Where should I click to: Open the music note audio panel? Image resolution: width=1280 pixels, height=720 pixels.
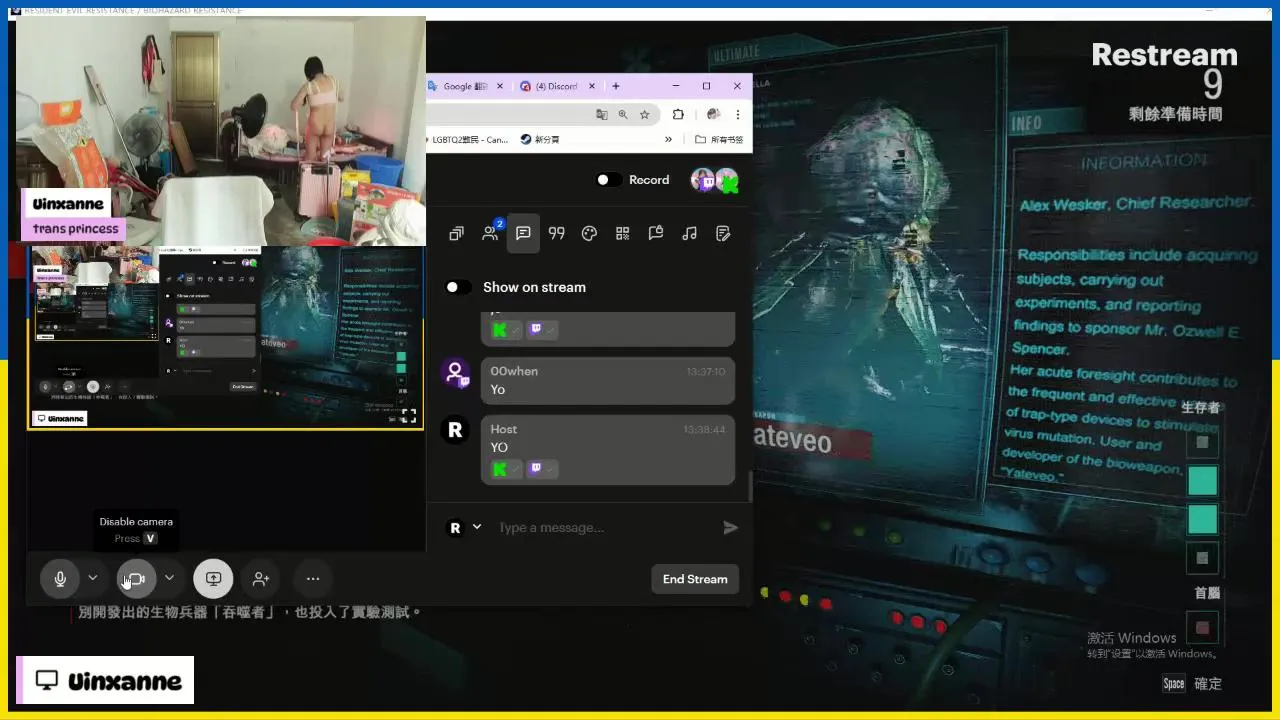tap(689, 233)
